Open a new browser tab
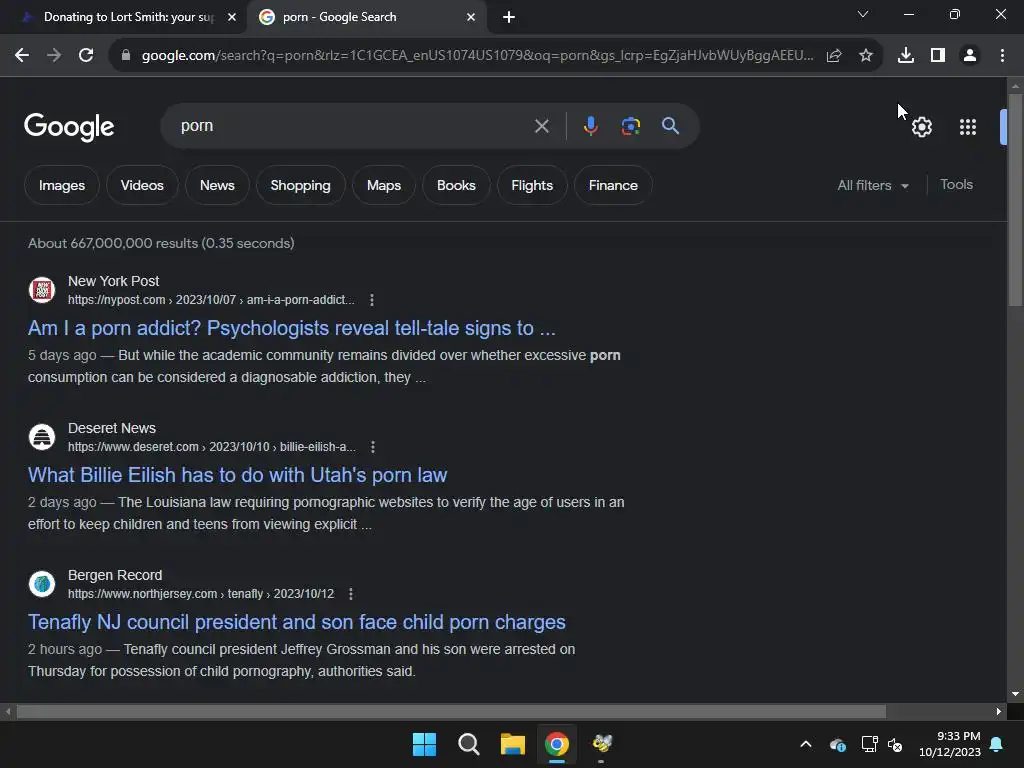Screen dimensions: 1024x768 pos(509,17)
